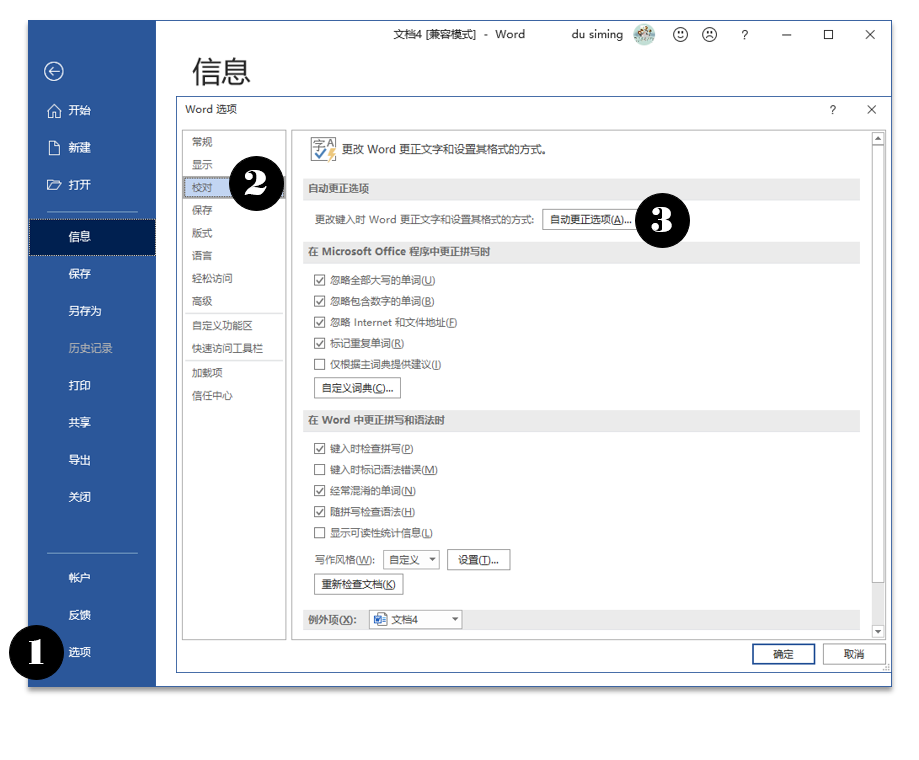
Task: Enable 仅根据主词典提供建议 checkbox
Action: (x=319, y=364)
